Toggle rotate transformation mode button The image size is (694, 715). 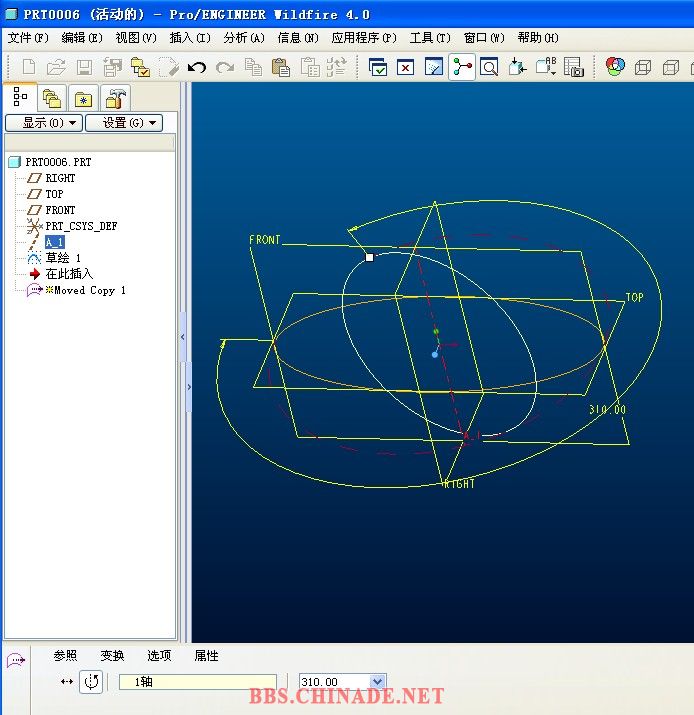[91, 681]
